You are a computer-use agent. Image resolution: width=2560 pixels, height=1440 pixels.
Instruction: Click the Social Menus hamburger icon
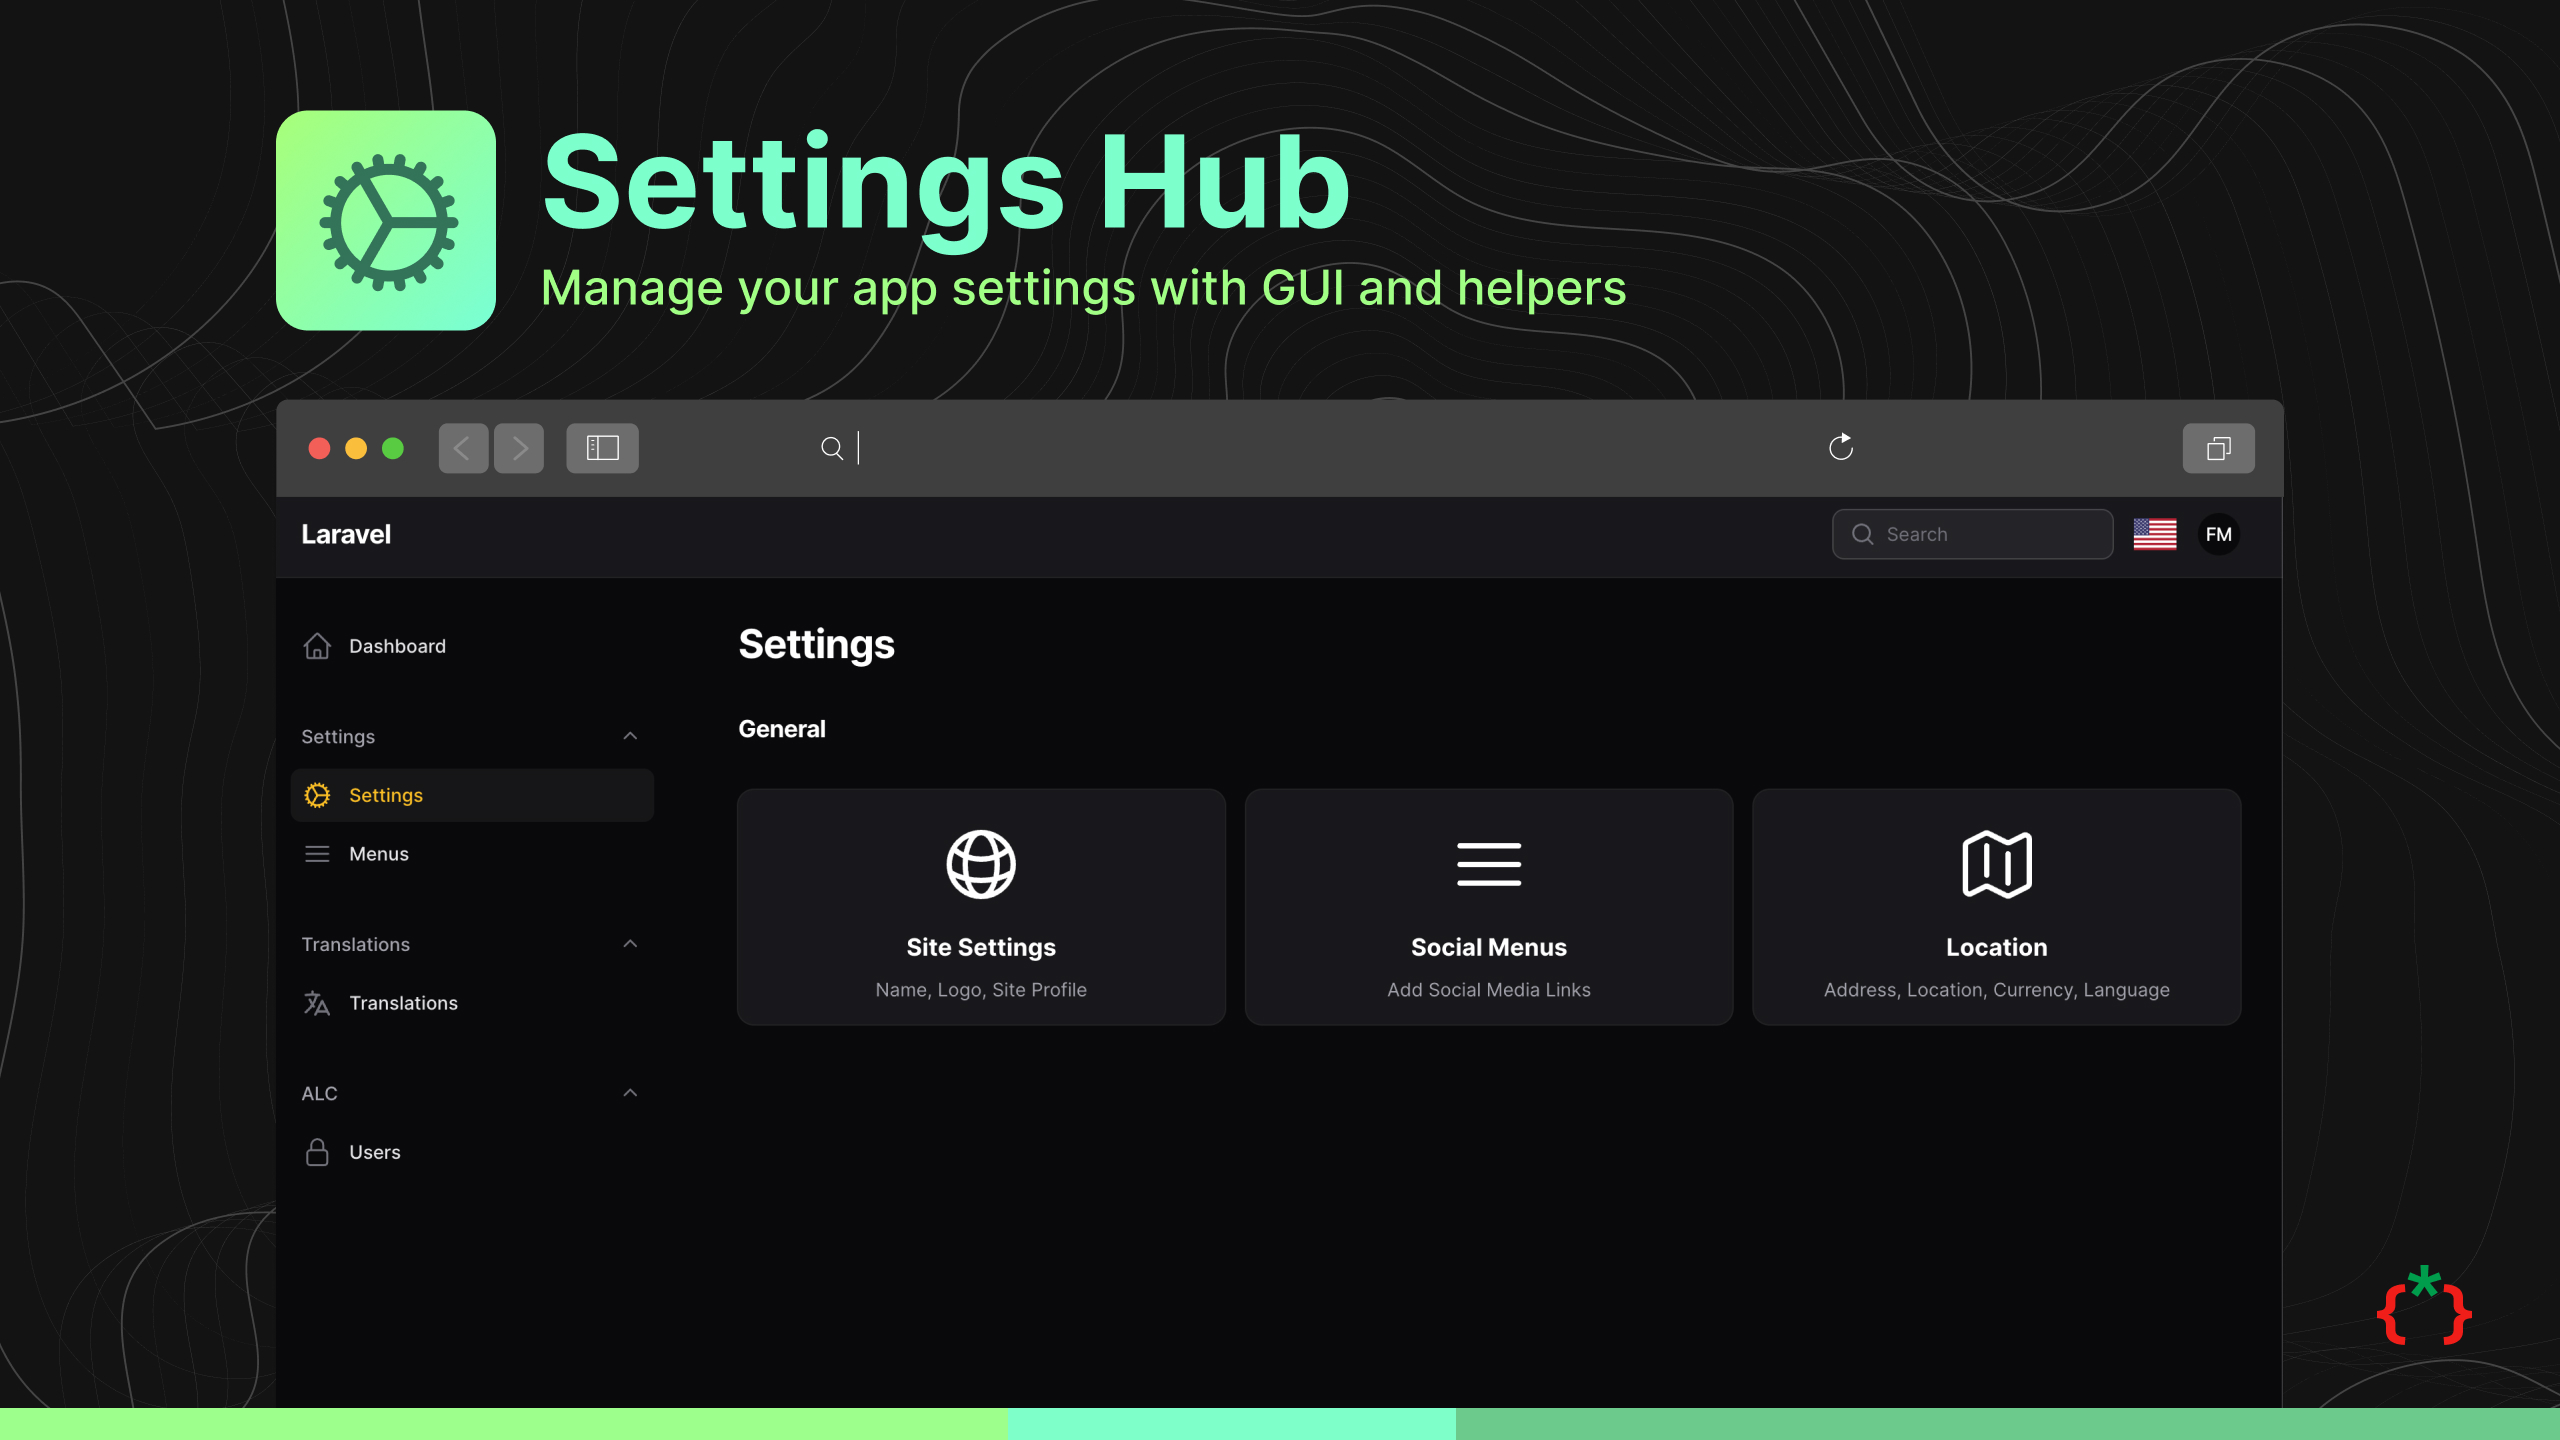(x=1489, y=863)
